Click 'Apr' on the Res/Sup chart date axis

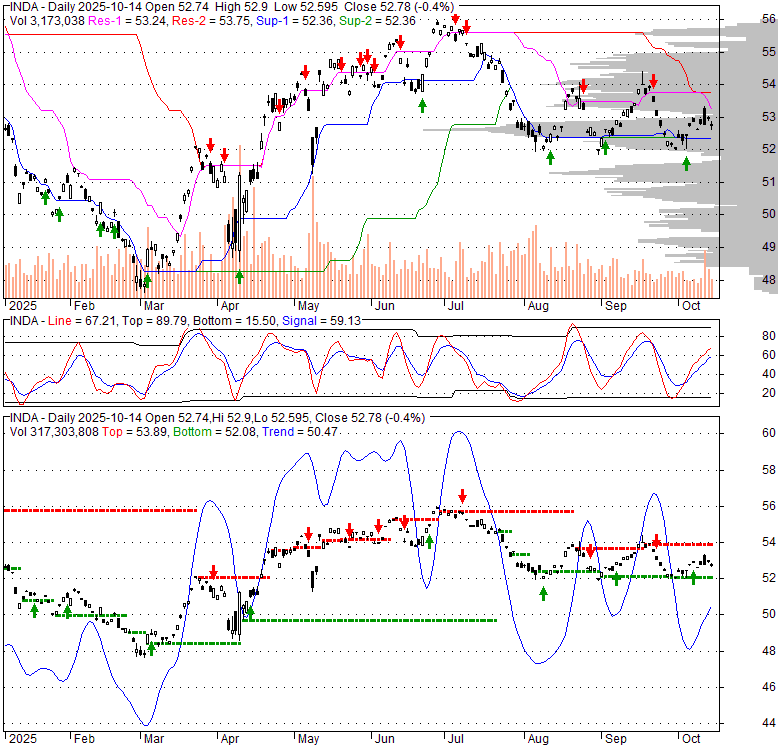[x=230, y=306]
